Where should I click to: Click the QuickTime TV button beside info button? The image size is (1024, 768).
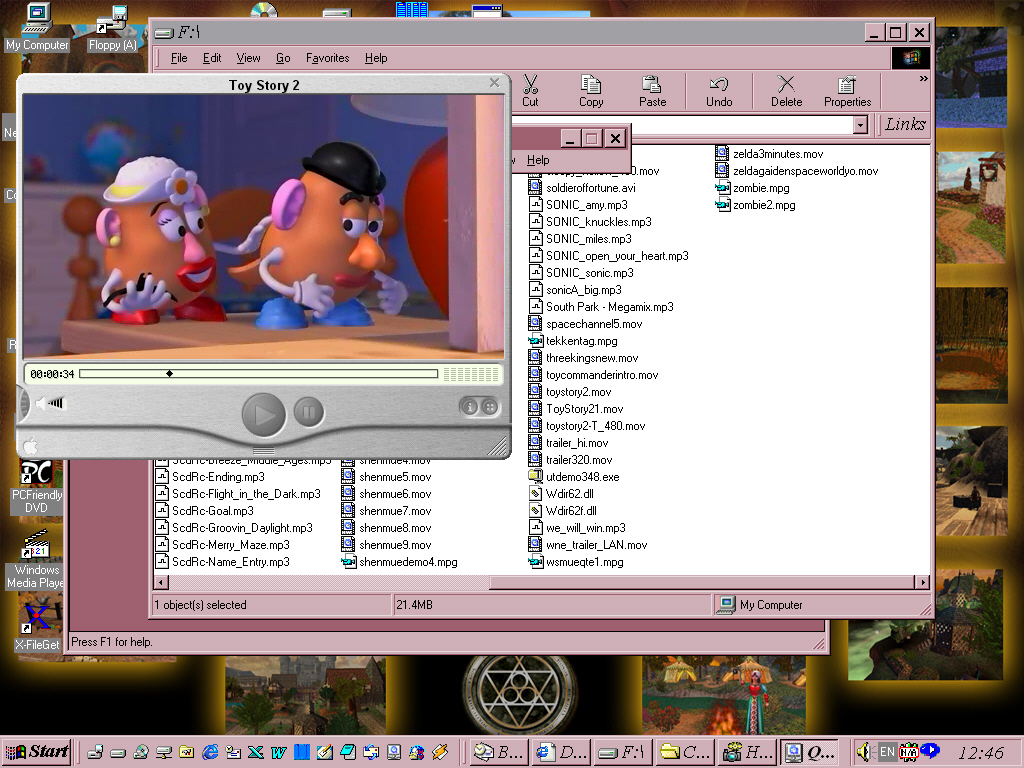coord(489,407)
